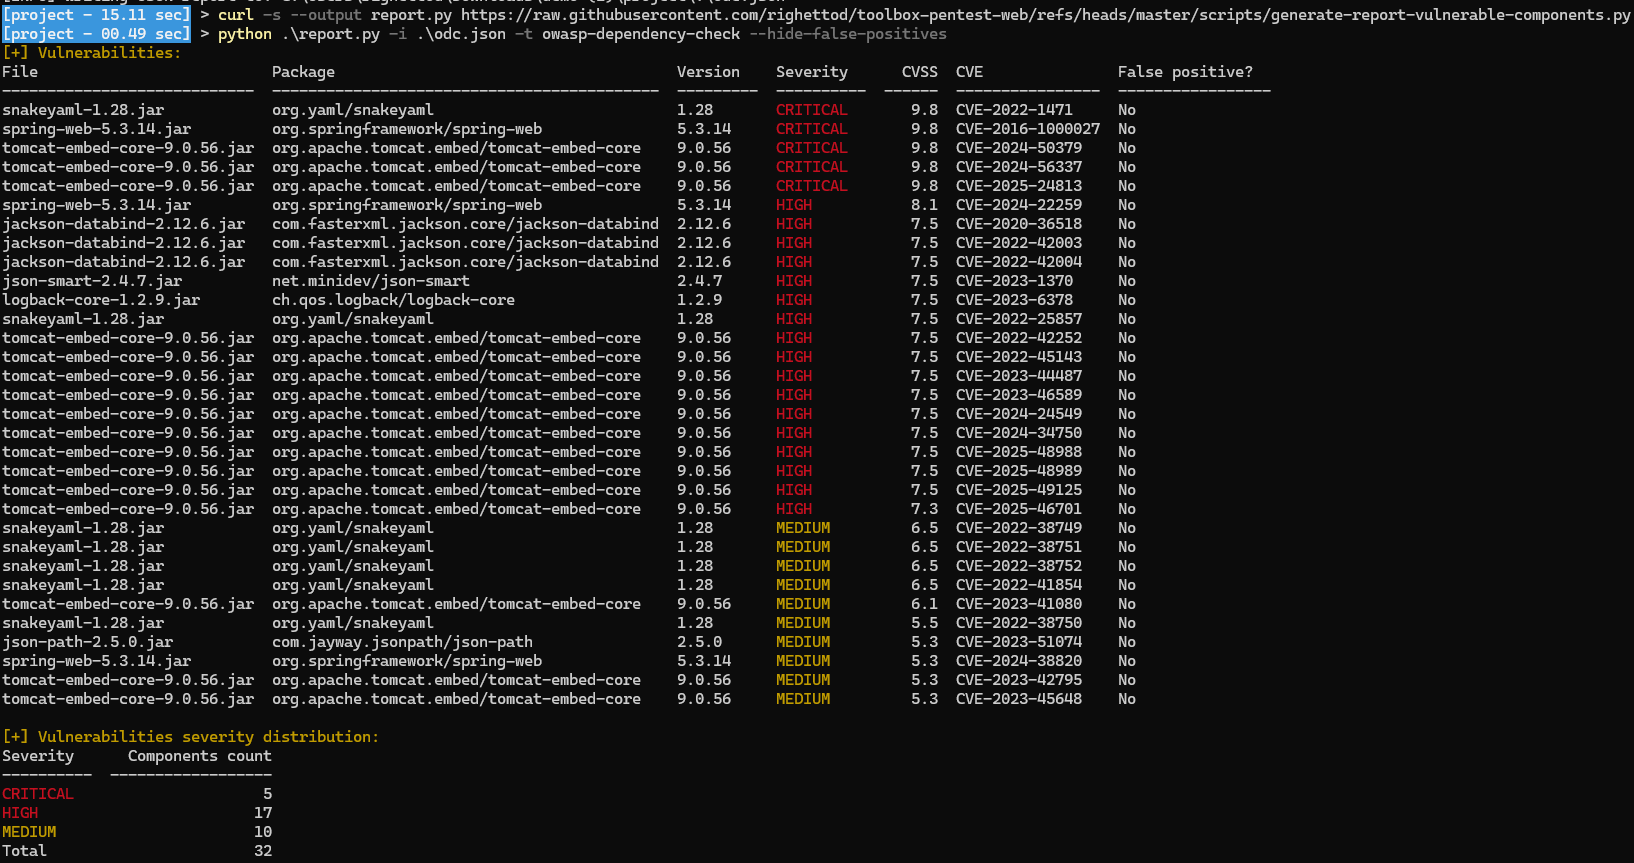The height and width of the screenshot is (863, 1634).
Task: Click the 'Components count' header
Action: (200, 756)
